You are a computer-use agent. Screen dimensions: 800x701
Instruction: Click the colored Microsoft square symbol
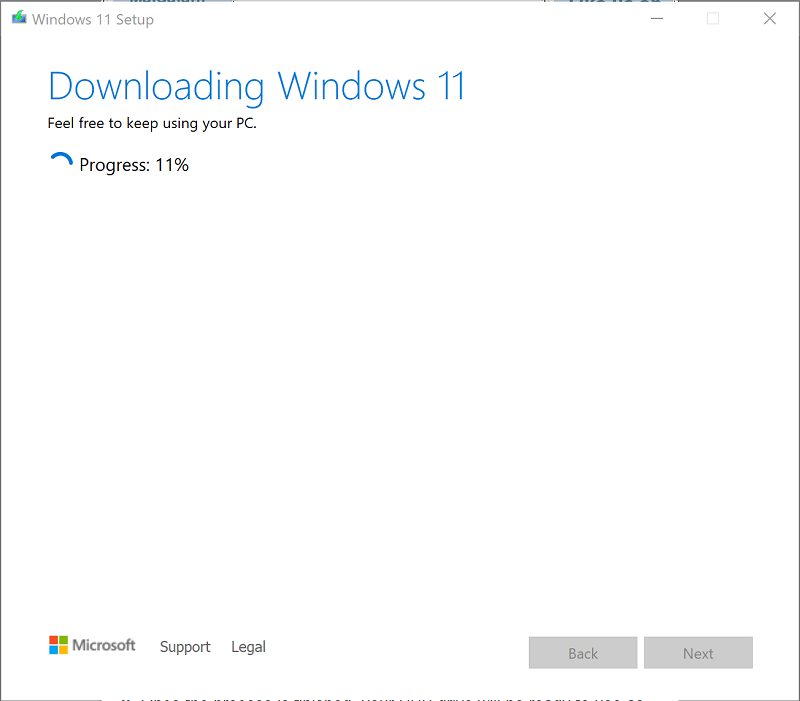point(56,645)
